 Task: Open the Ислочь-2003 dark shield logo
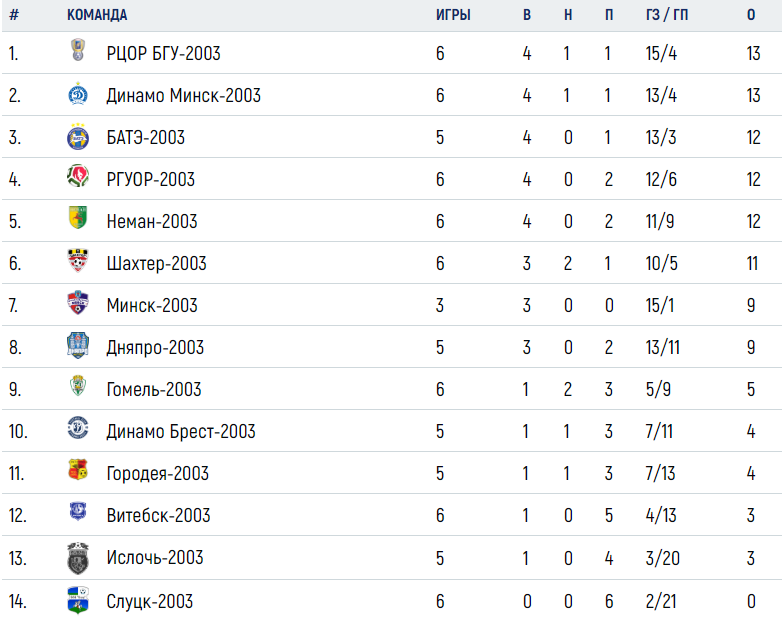coord(78,558)
